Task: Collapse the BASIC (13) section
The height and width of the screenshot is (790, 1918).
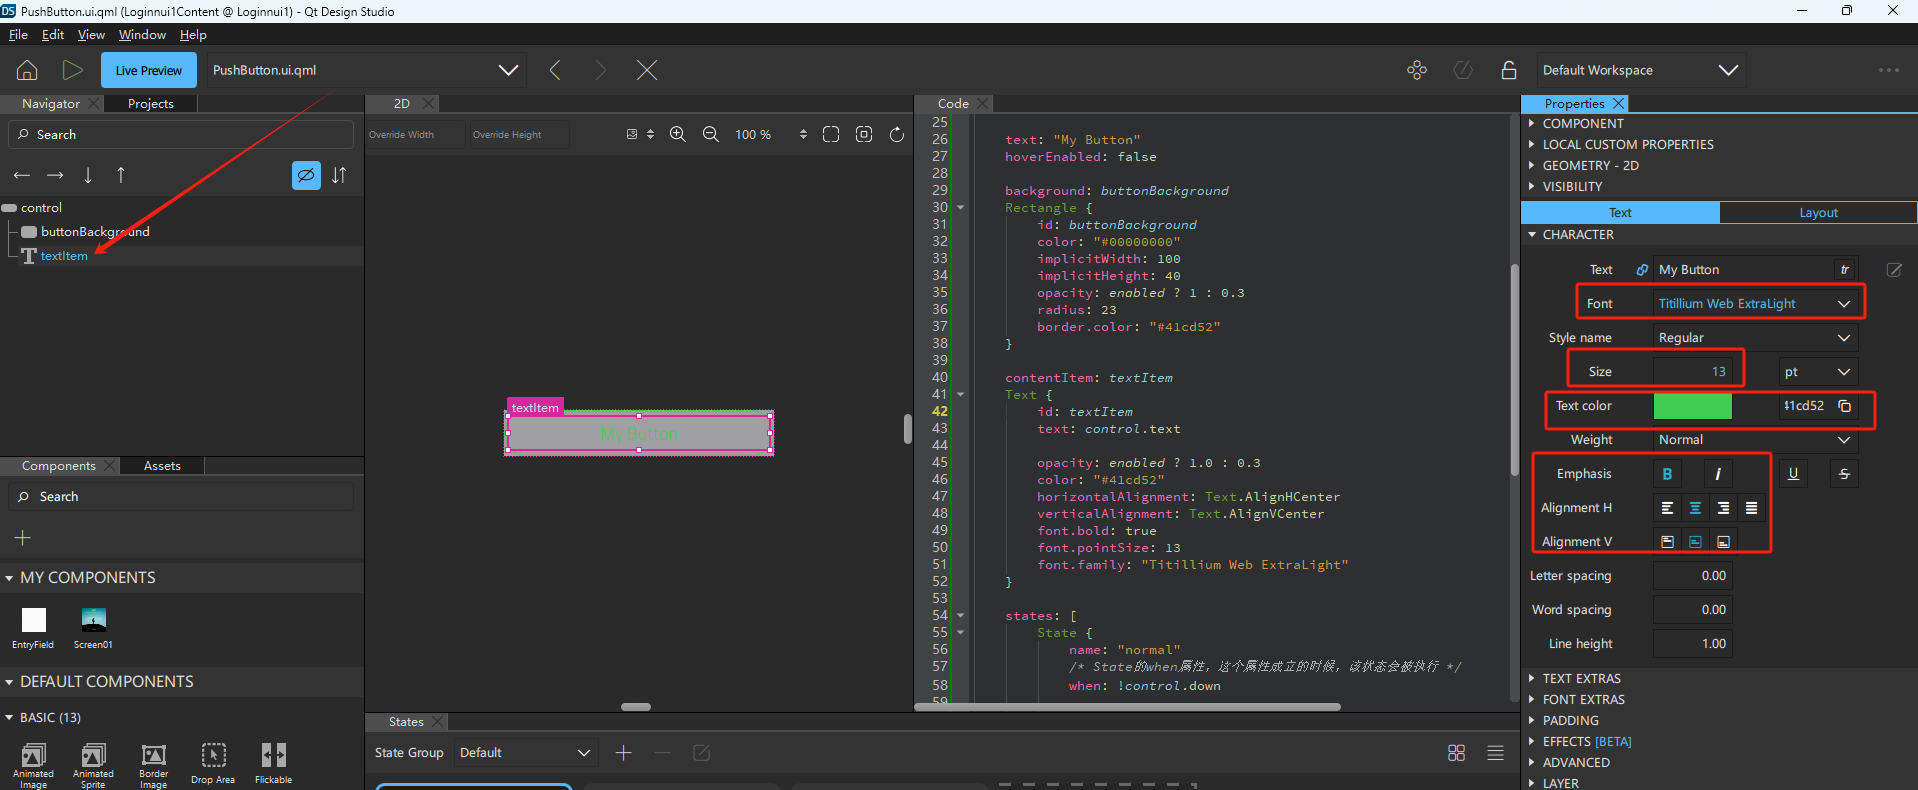Action: 9,718
